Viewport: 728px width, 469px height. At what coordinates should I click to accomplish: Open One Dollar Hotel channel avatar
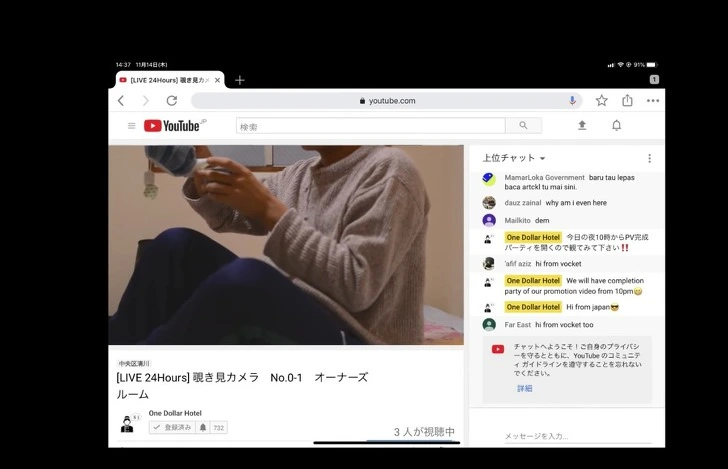point(127,423)
